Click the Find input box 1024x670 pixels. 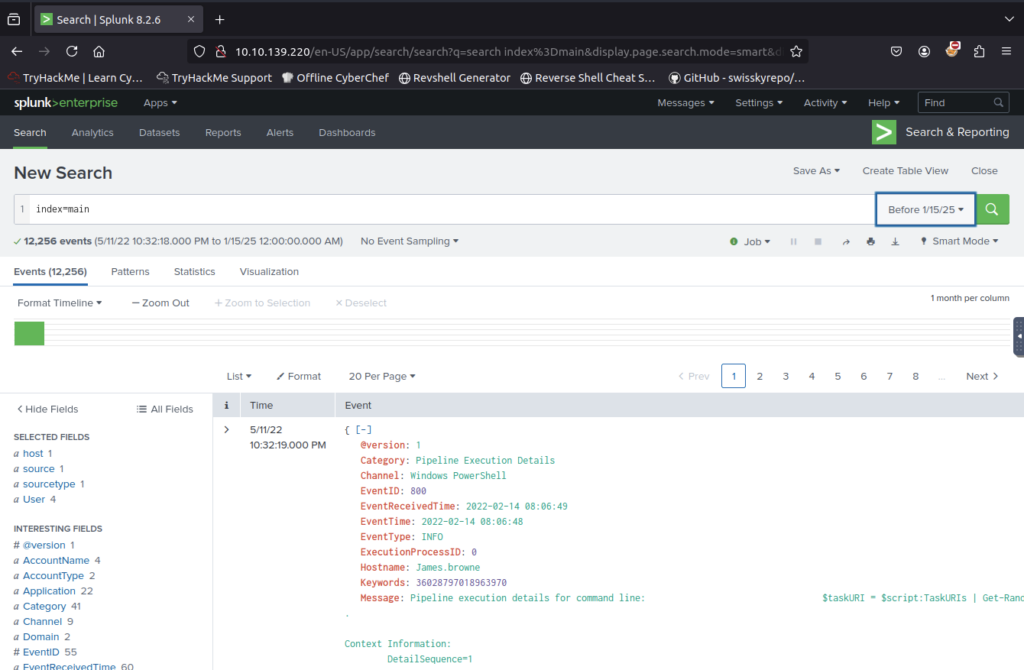coord(963,103)
